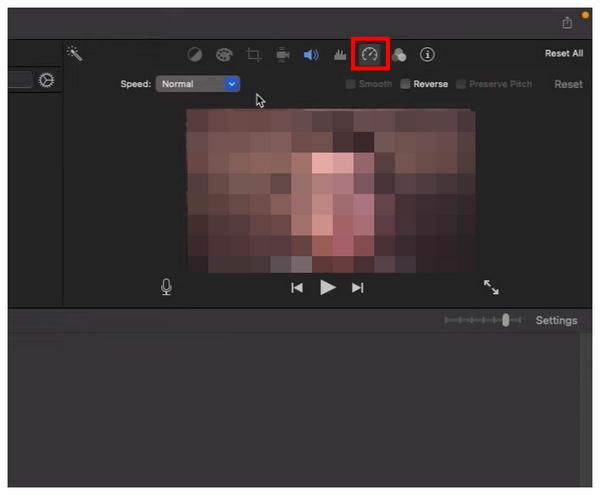Adjust the timeline zoom slider handle
This screenshot has height=495, width=600.
click(x=505, y=320)
